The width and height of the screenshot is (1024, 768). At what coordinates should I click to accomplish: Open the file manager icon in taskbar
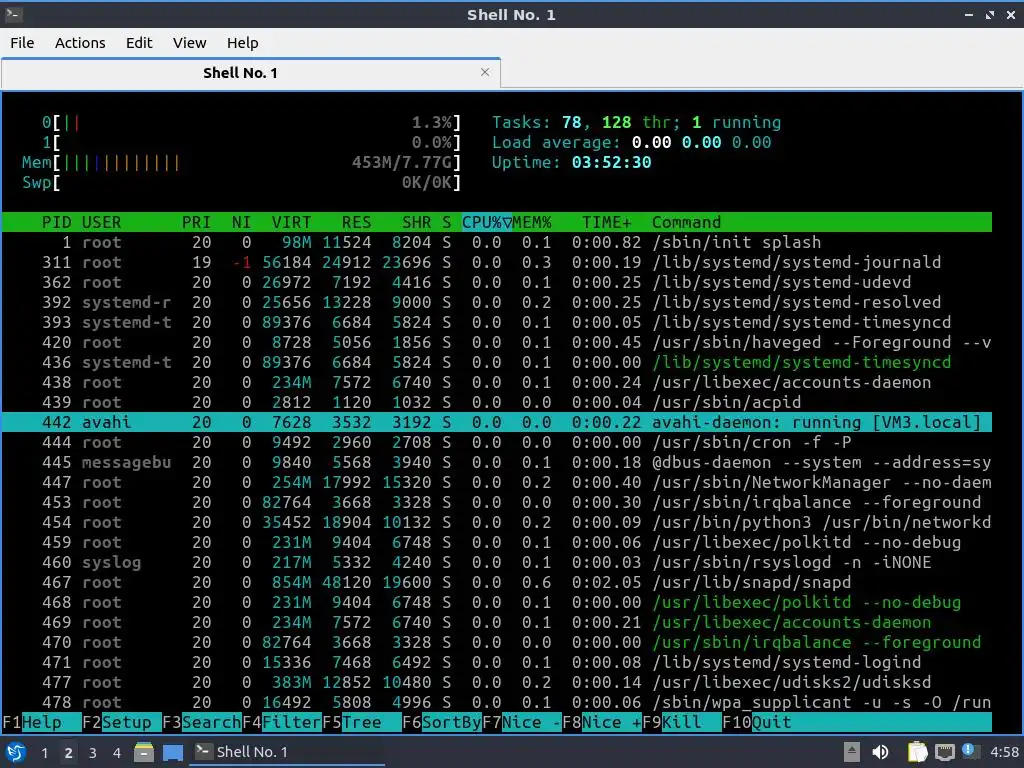click(x=144, y=752)
